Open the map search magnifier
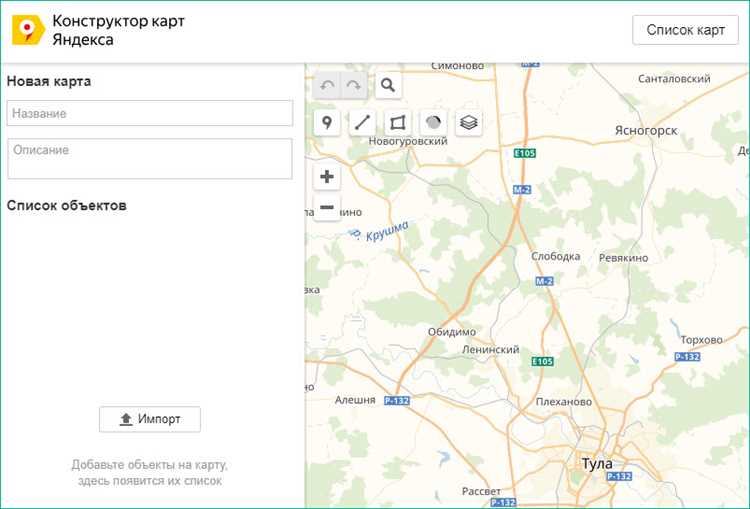Viewport: 750px width, 509px height. tap(389, 86)
